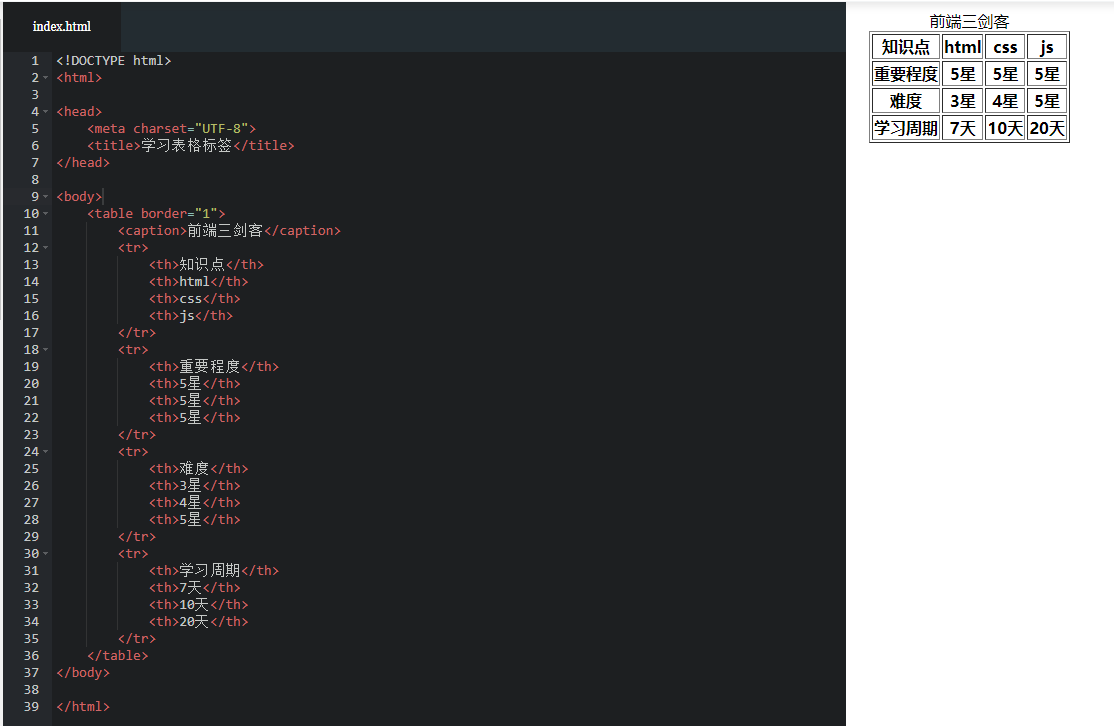Switch to the index.html tab

(61, 26)
